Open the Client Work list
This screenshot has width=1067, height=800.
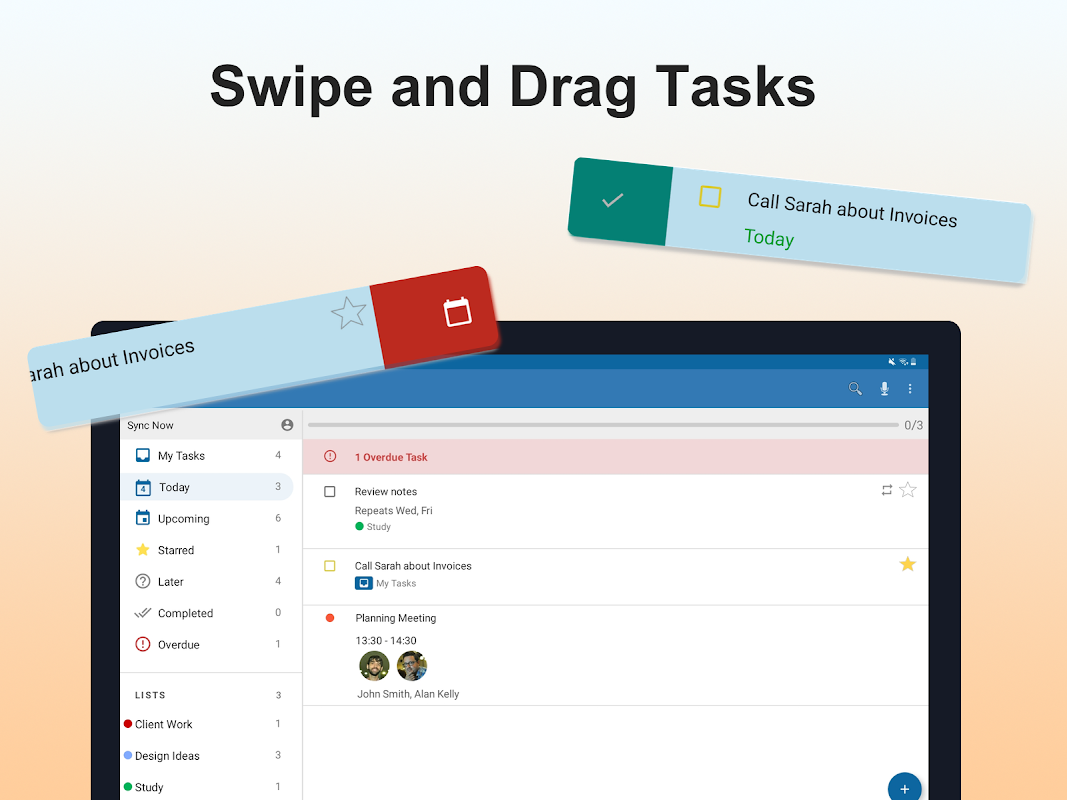[x=164, y=723]
